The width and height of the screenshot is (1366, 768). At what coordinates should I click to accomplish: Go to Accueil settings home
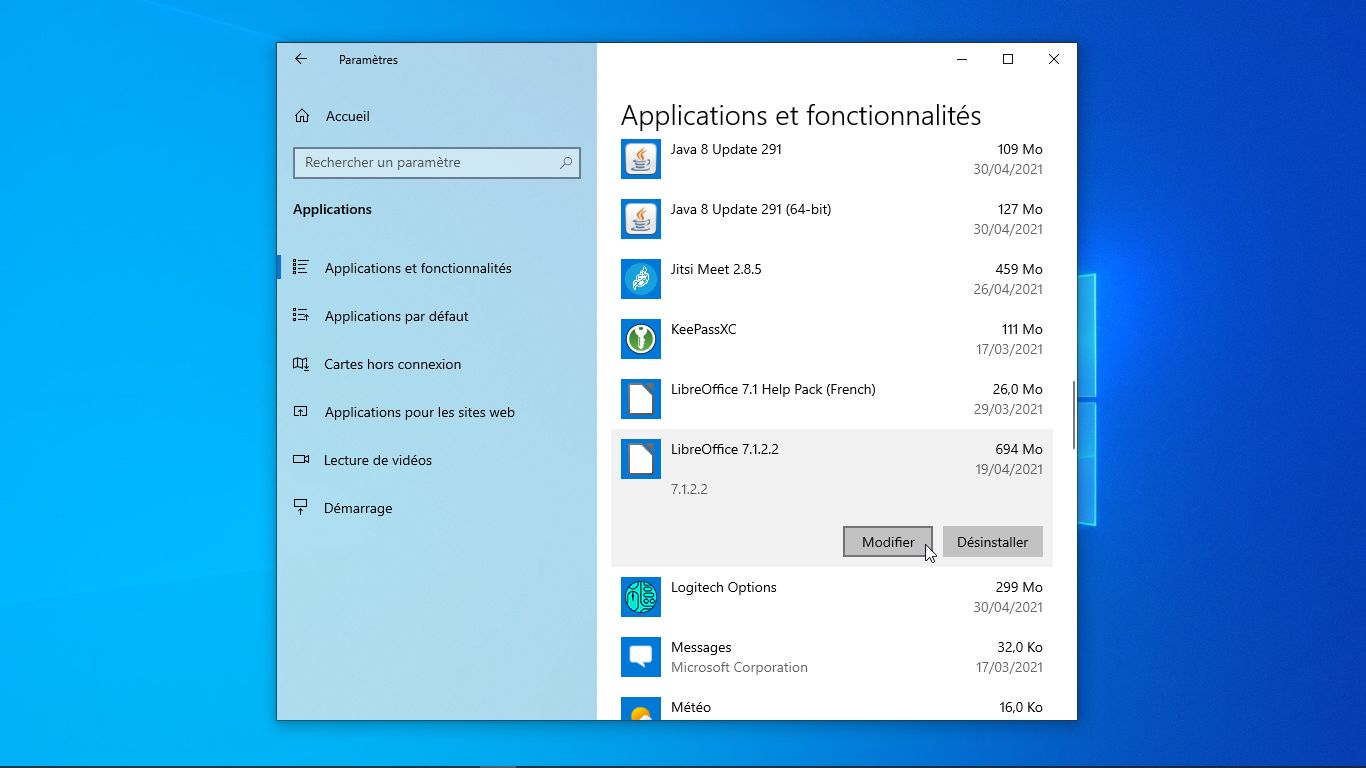348,116
